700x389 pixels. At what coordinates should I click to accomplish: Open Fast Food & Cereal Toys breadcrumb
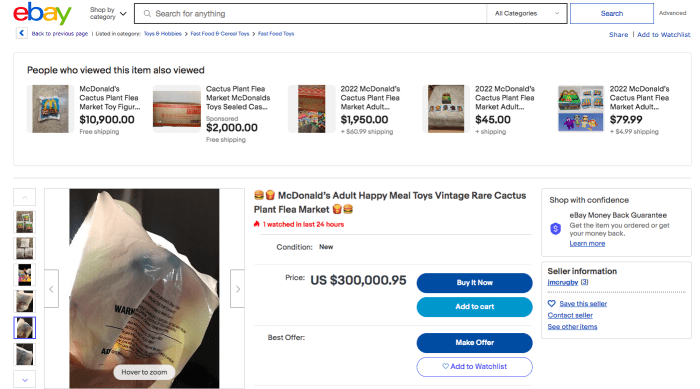(220, 33)
